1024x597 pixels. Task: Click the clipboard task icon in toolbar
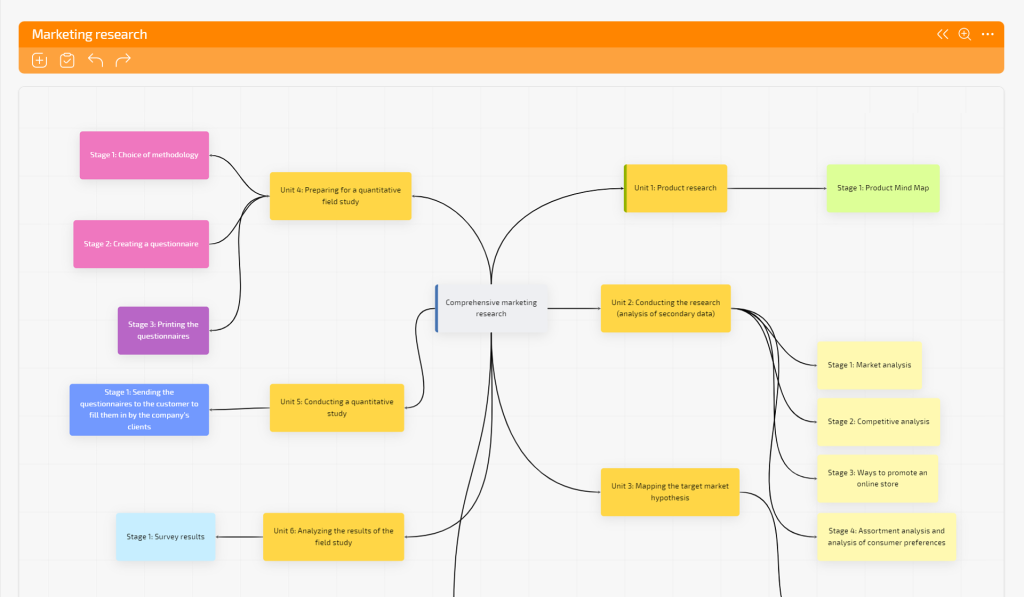coord(67,61)
